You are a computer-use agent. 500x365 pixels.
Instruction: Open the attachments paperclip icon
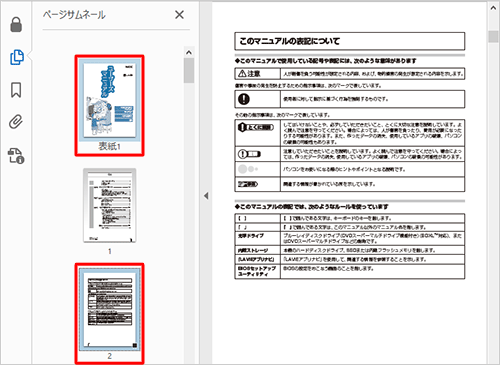(x=16, y=122)
